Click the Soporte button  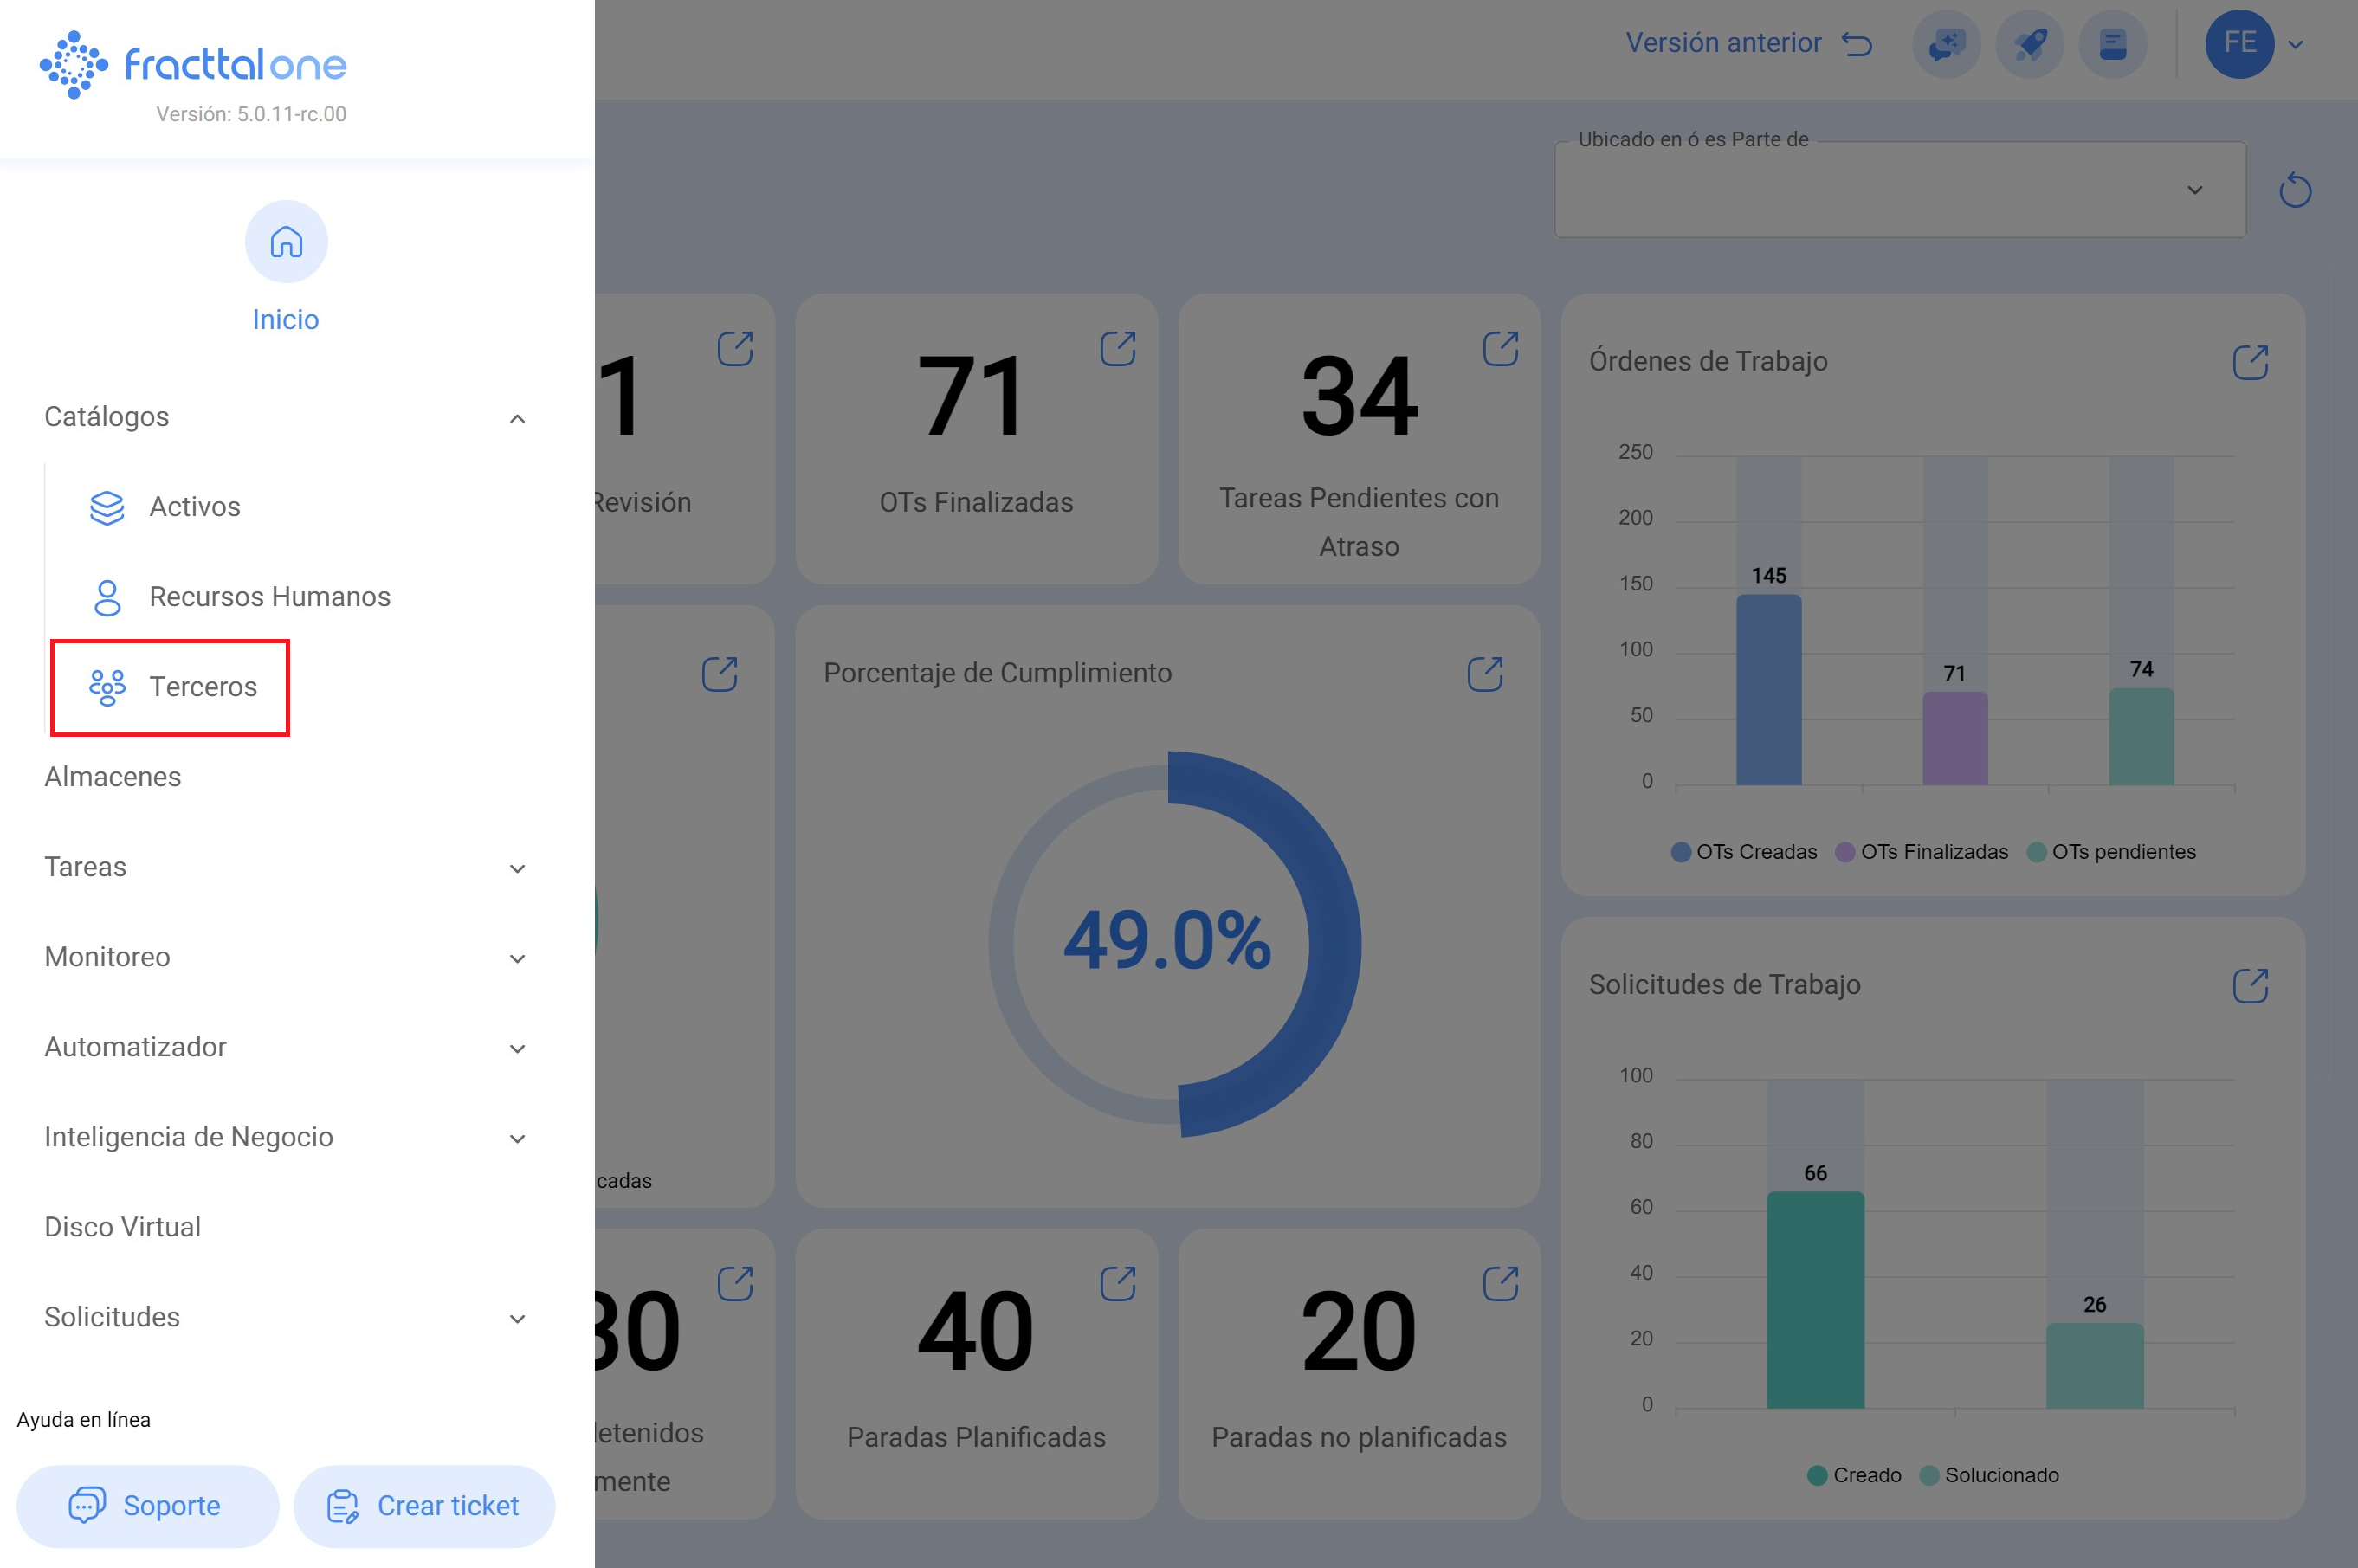point(147,1505)
